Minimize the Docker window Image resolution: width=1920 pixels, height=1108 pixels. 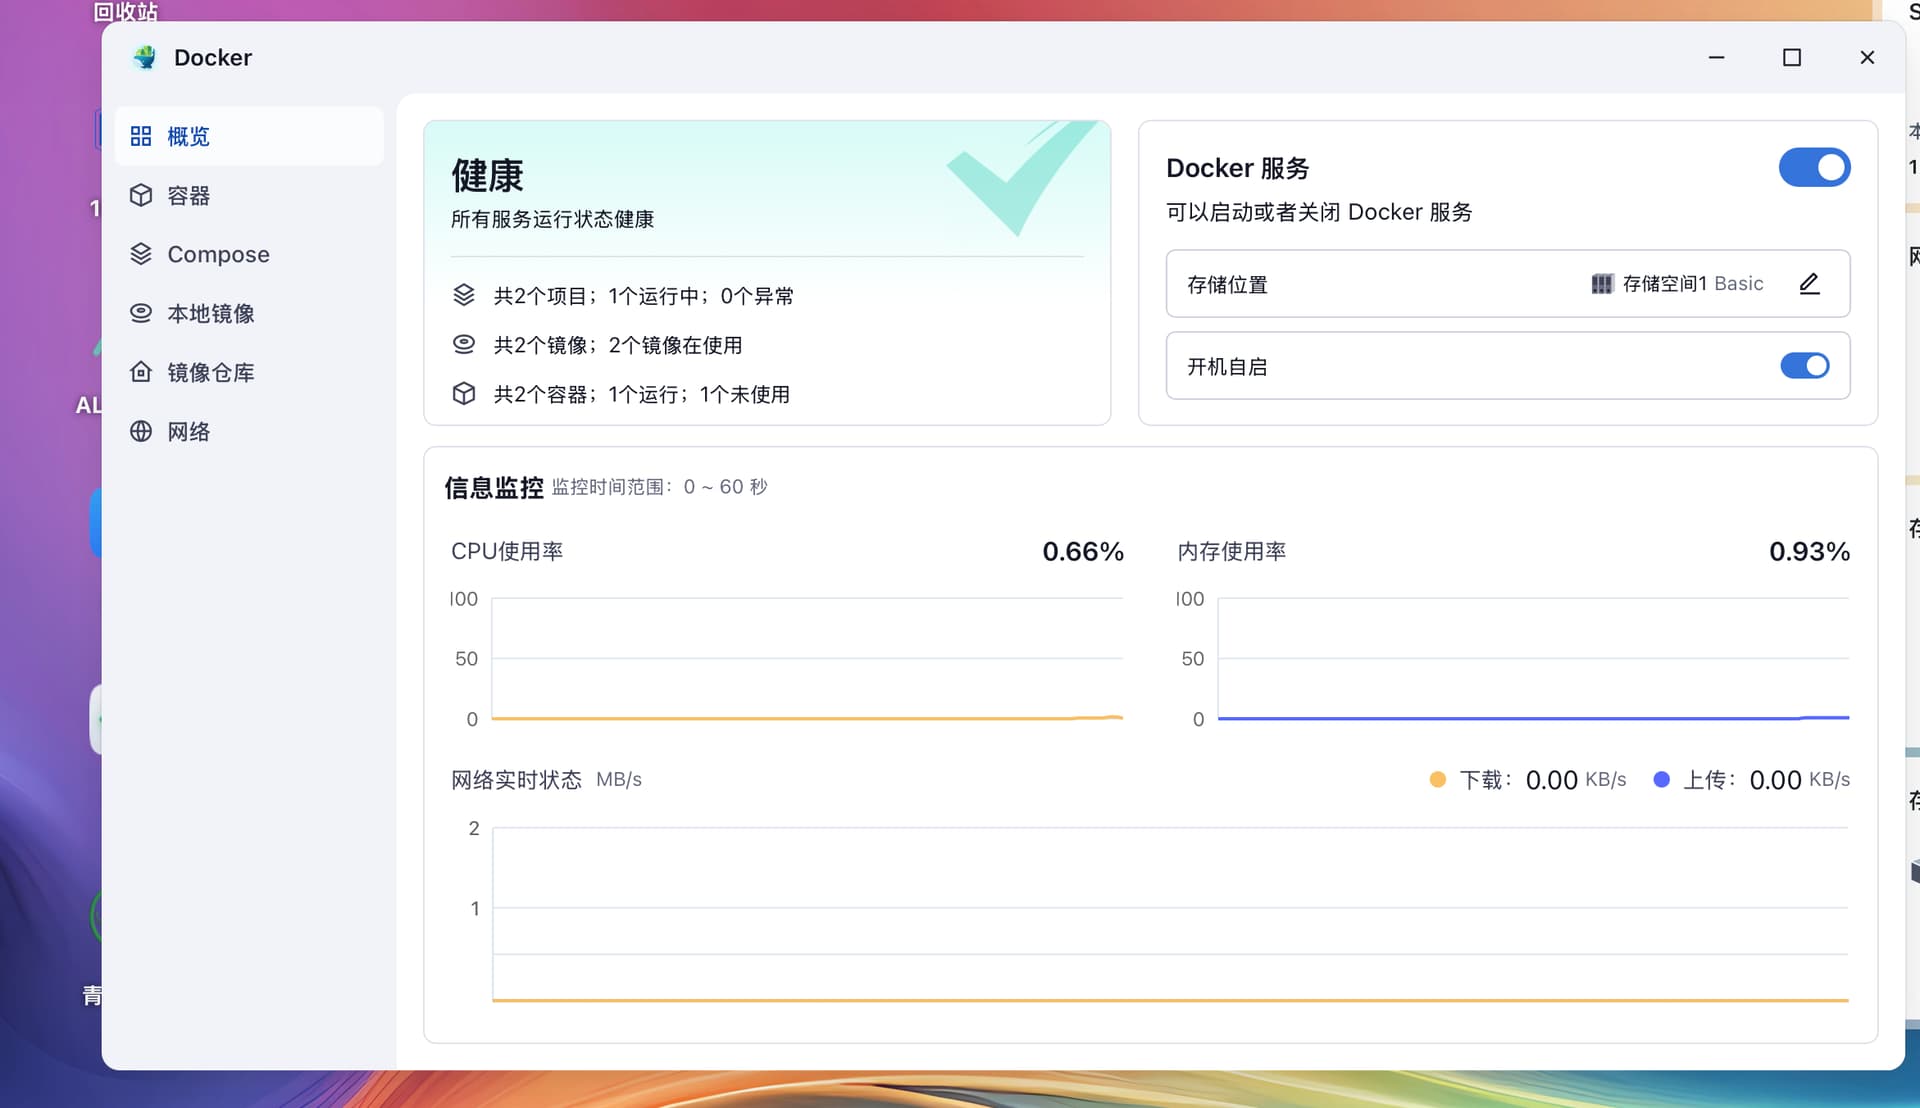(x=1716, y=57)
